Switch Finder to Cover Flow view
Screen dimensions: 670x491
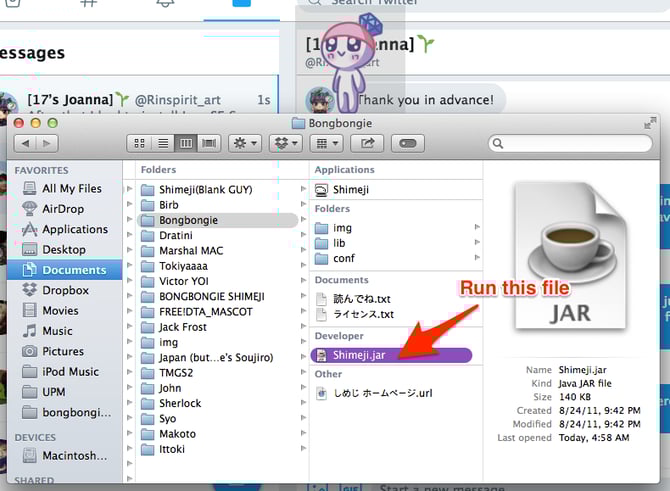point(209,143)
